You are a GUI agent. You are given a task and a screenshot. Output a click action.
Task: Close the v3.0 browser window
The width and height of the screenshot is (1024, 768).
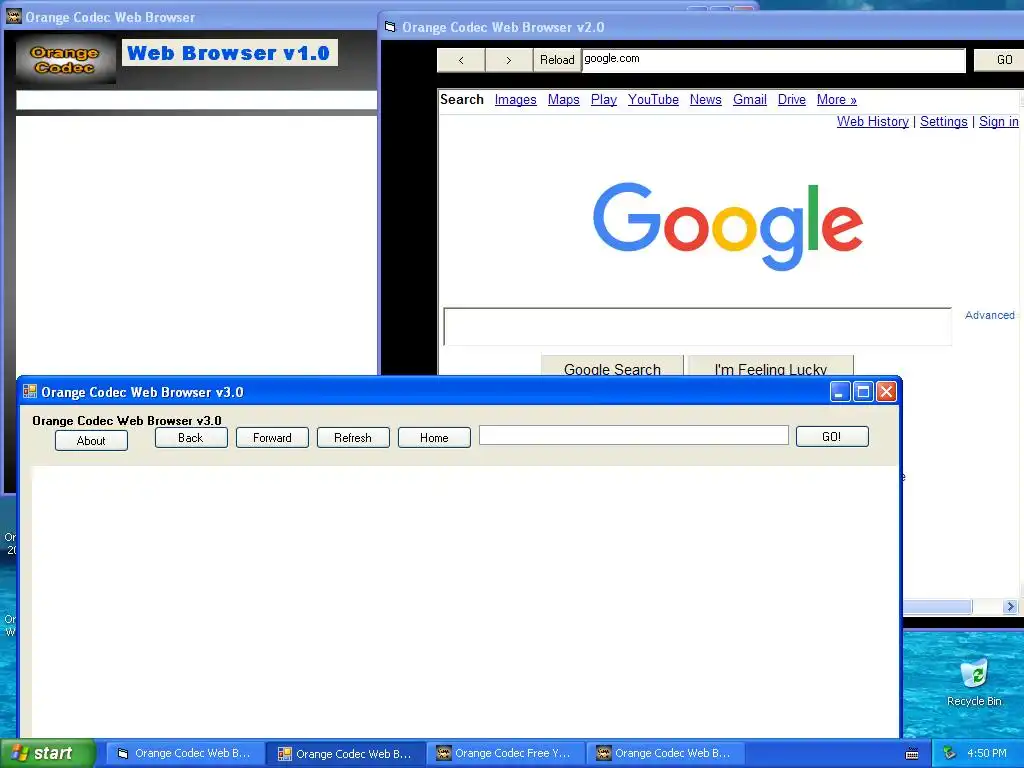[x=886, y=391]
